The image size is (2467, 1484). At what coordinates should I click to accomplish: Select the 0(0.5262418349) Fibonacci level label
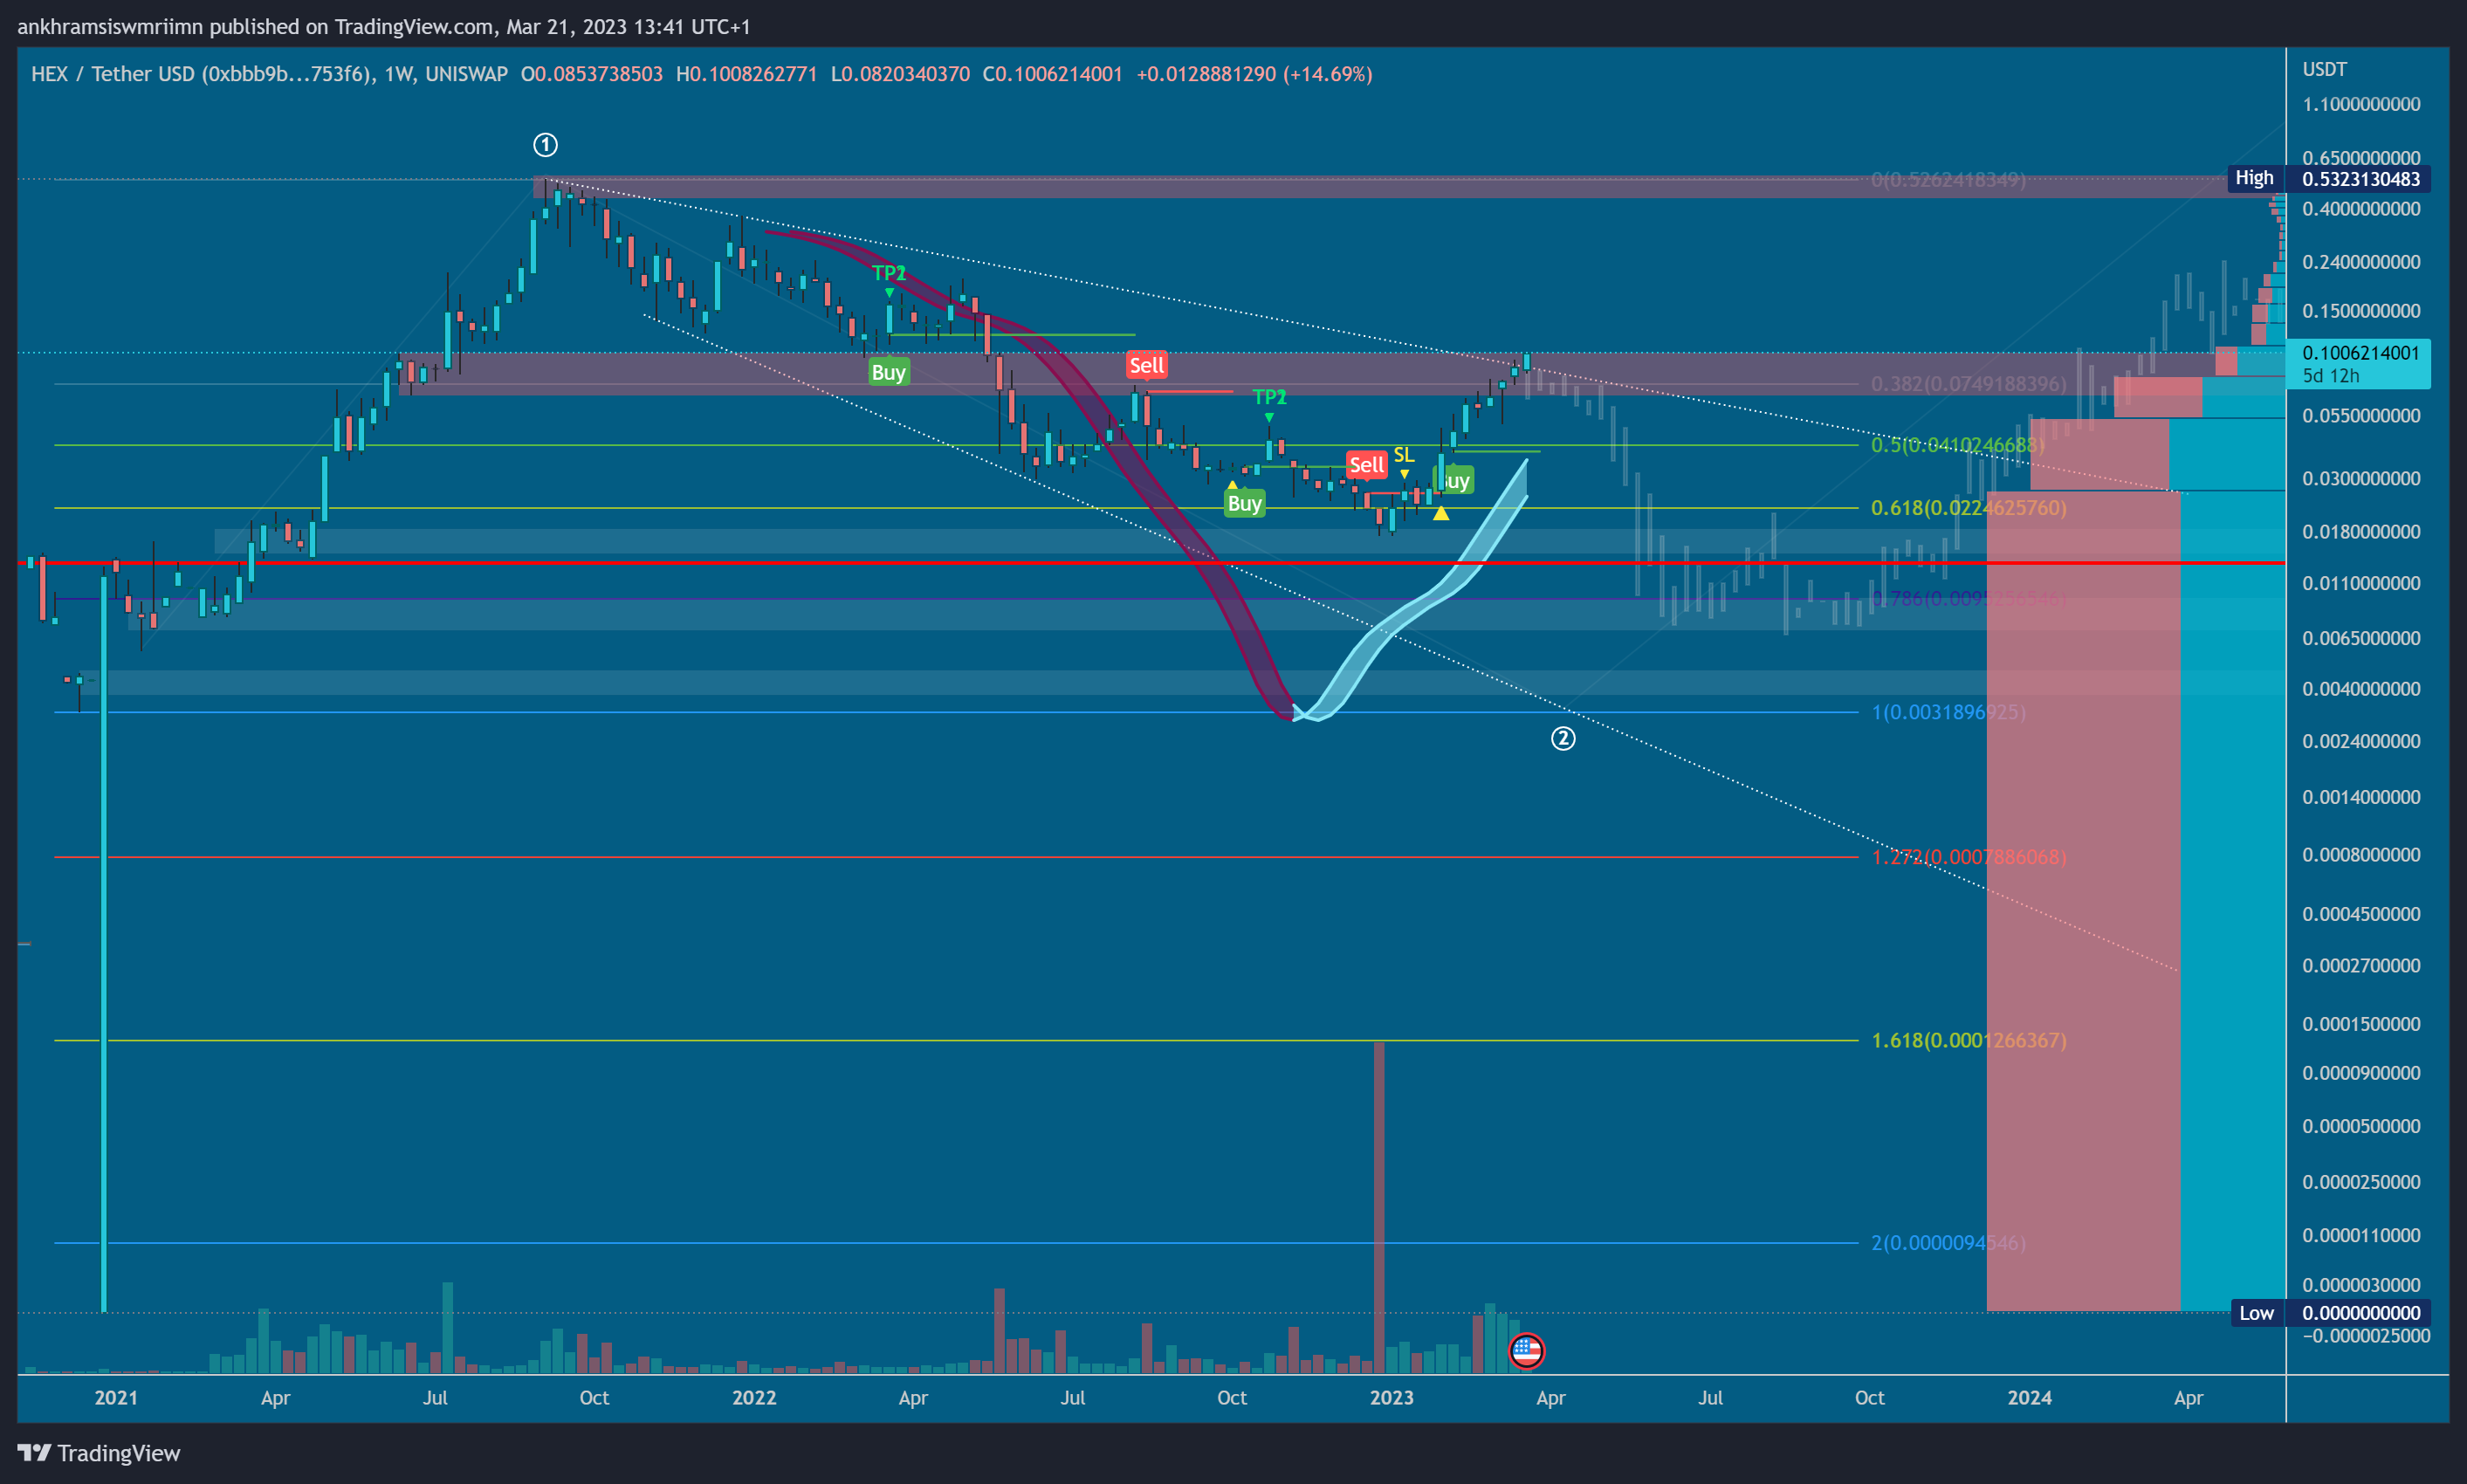click(x=1948, y=180)
